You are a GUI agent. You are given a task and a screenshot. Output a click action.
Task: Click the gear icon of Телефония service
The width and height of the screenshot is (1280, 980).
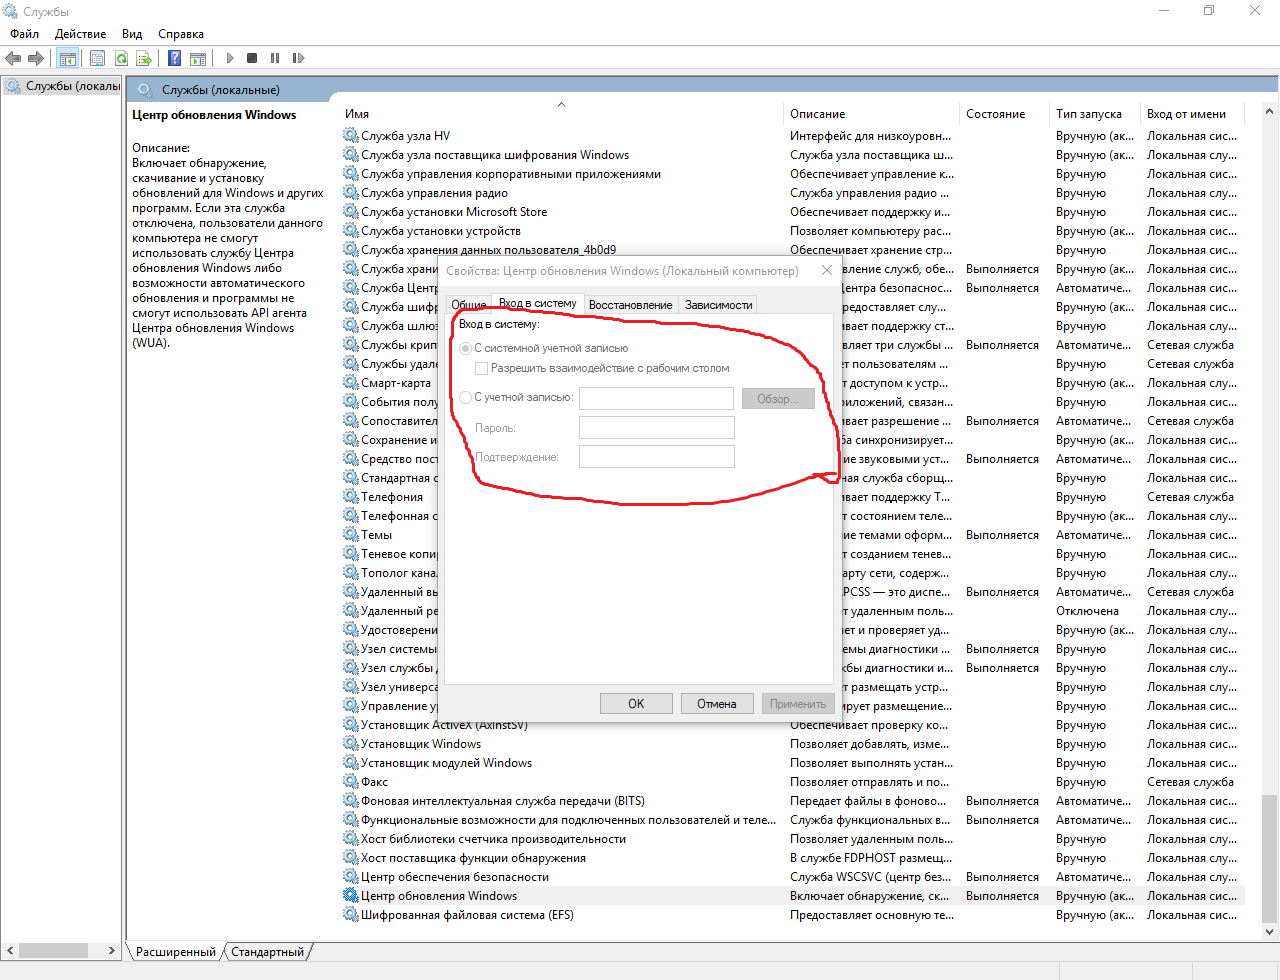point(351,496)
